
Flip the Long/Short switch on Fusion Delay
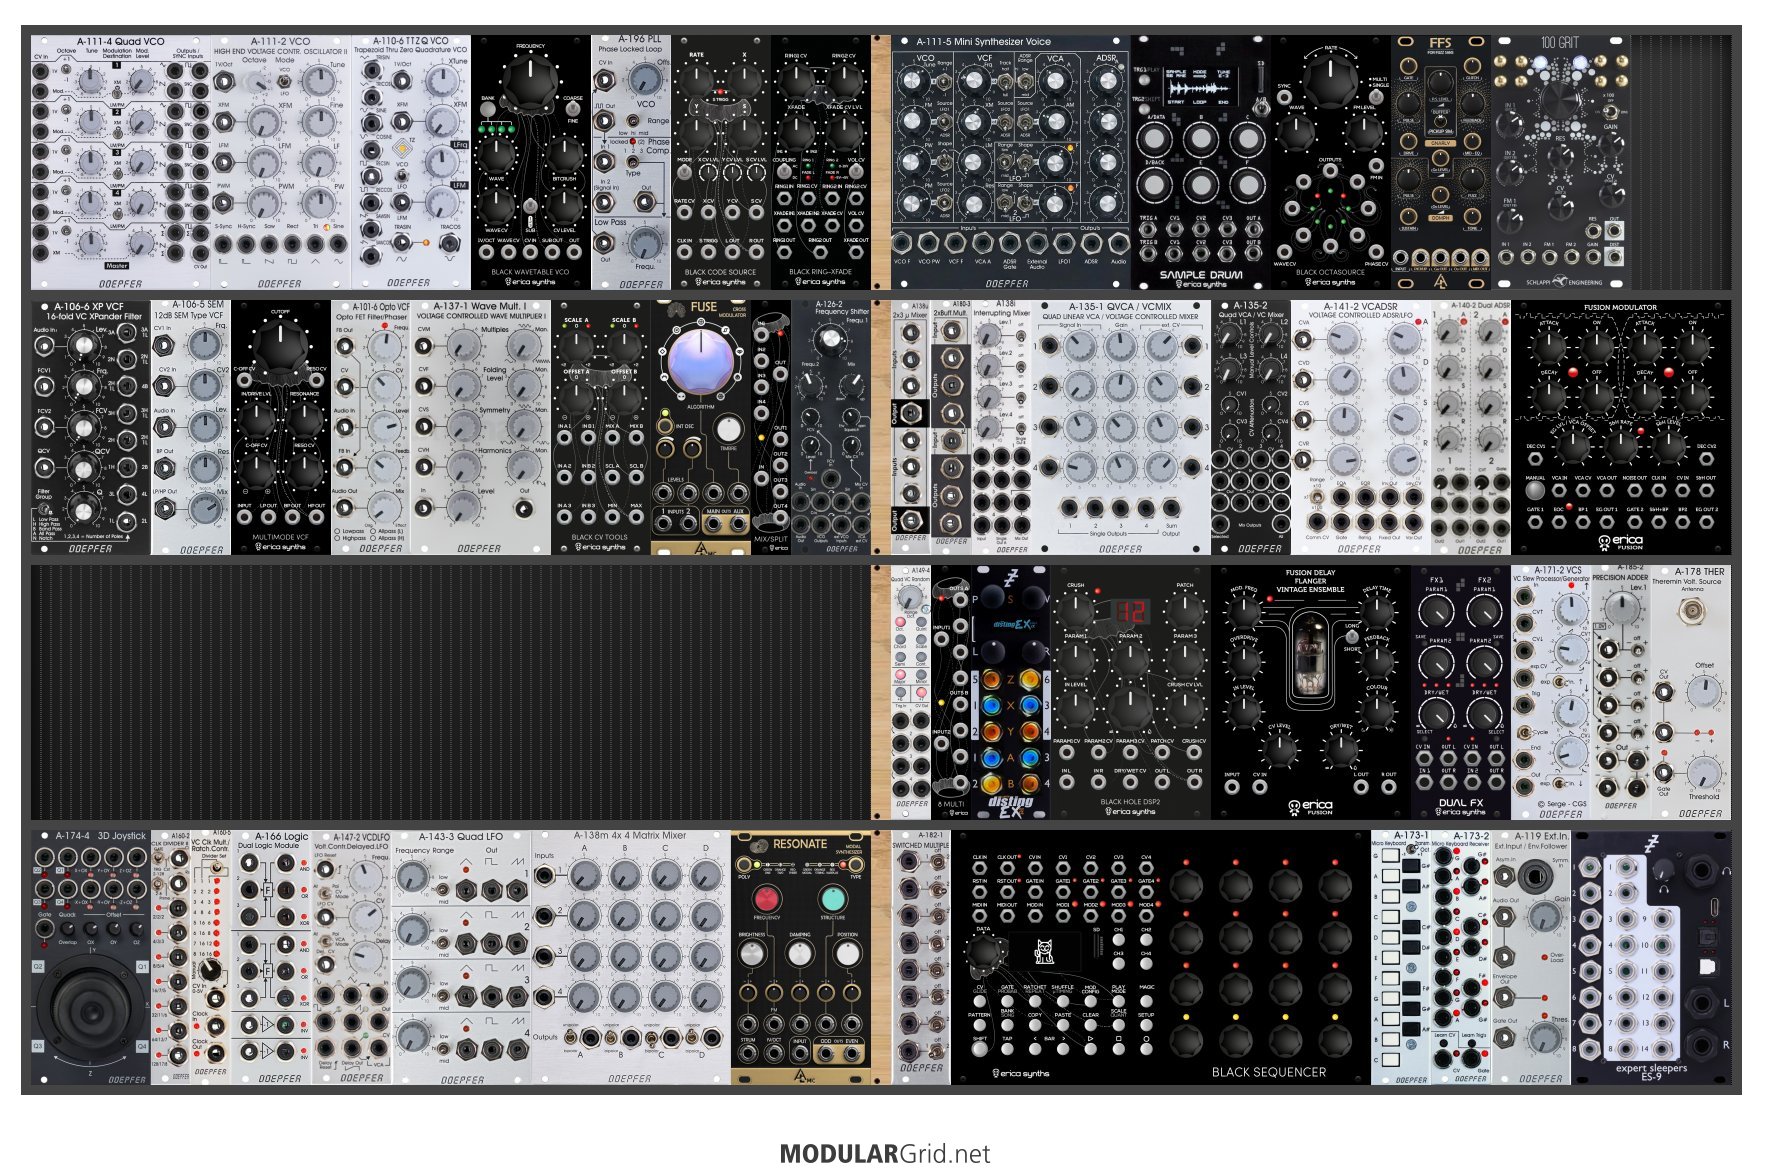[1351, 637]
